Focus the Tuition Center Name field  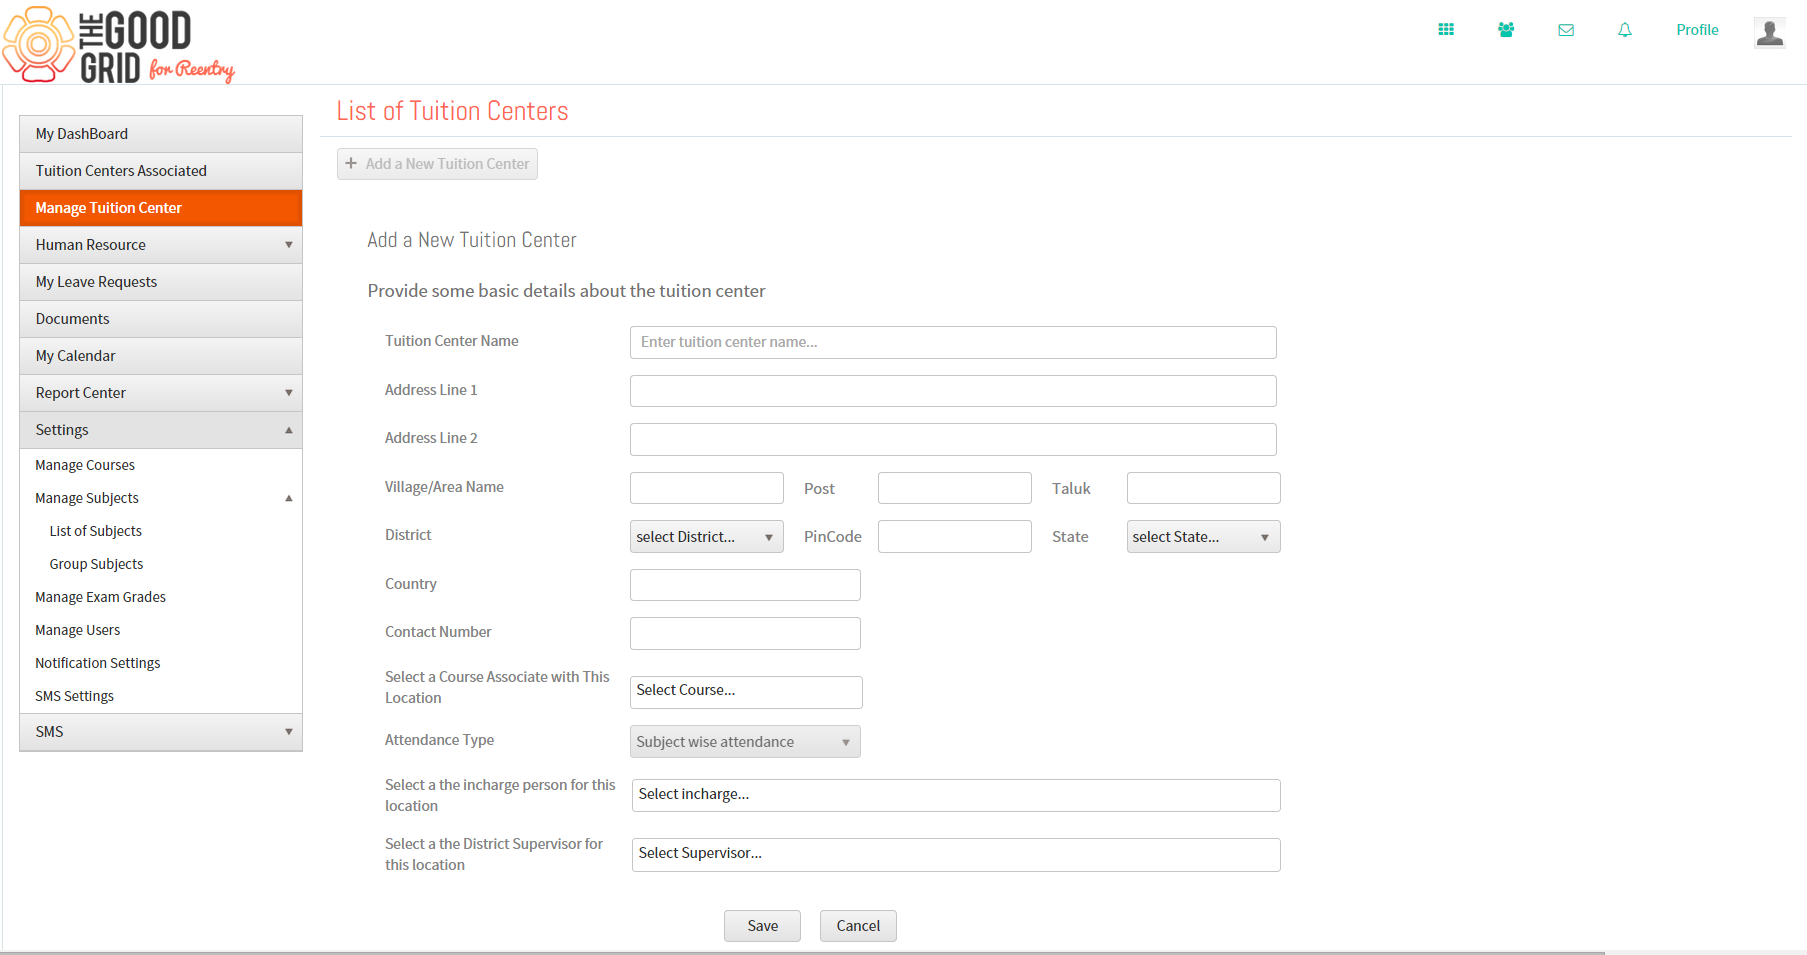point(953,342)
